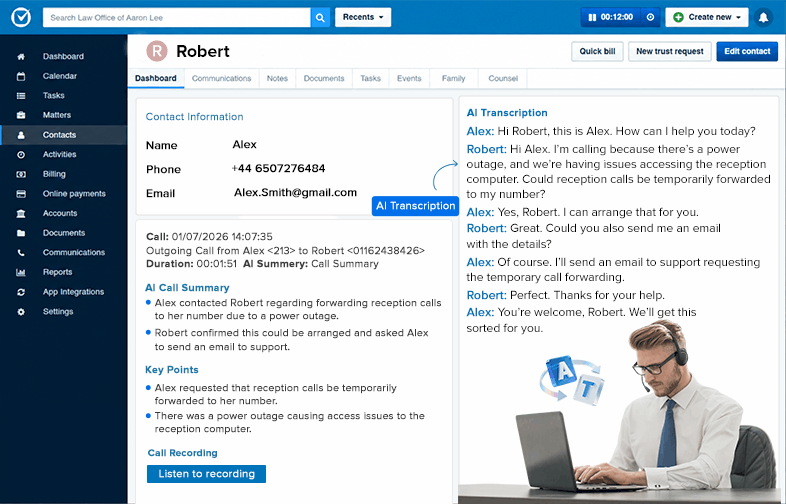The image size is (786, 504).
Task: Open Settings label in the sidebar
Action: point(58,312)
